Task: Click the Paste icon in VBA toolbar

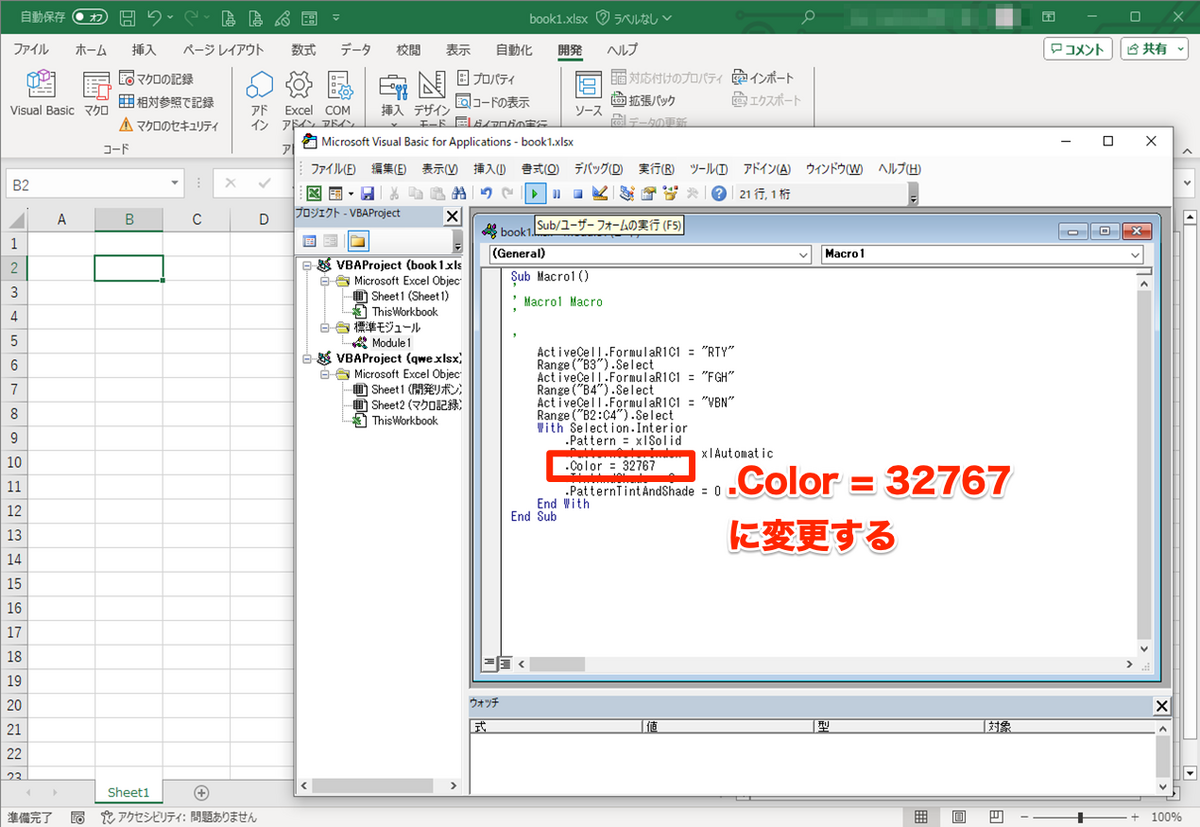Action: [437, 194]
